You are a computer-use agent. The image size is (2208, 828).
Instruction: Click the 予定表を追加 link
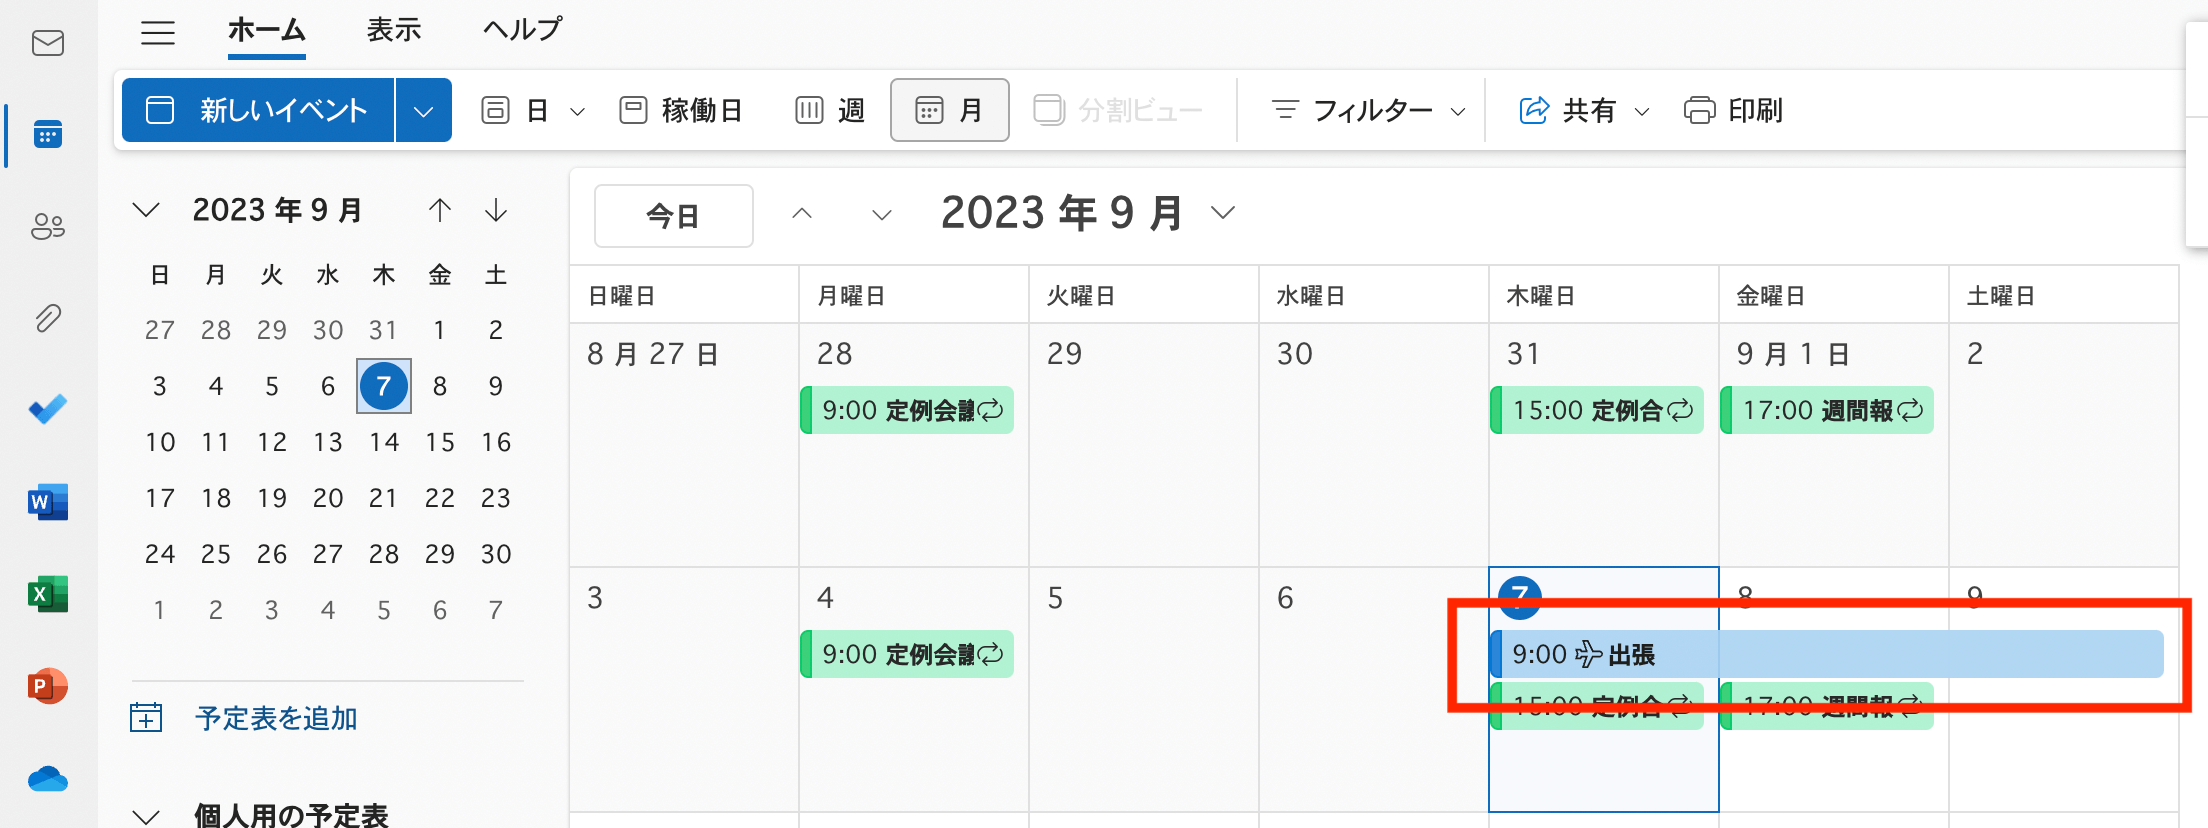point(276,718)
